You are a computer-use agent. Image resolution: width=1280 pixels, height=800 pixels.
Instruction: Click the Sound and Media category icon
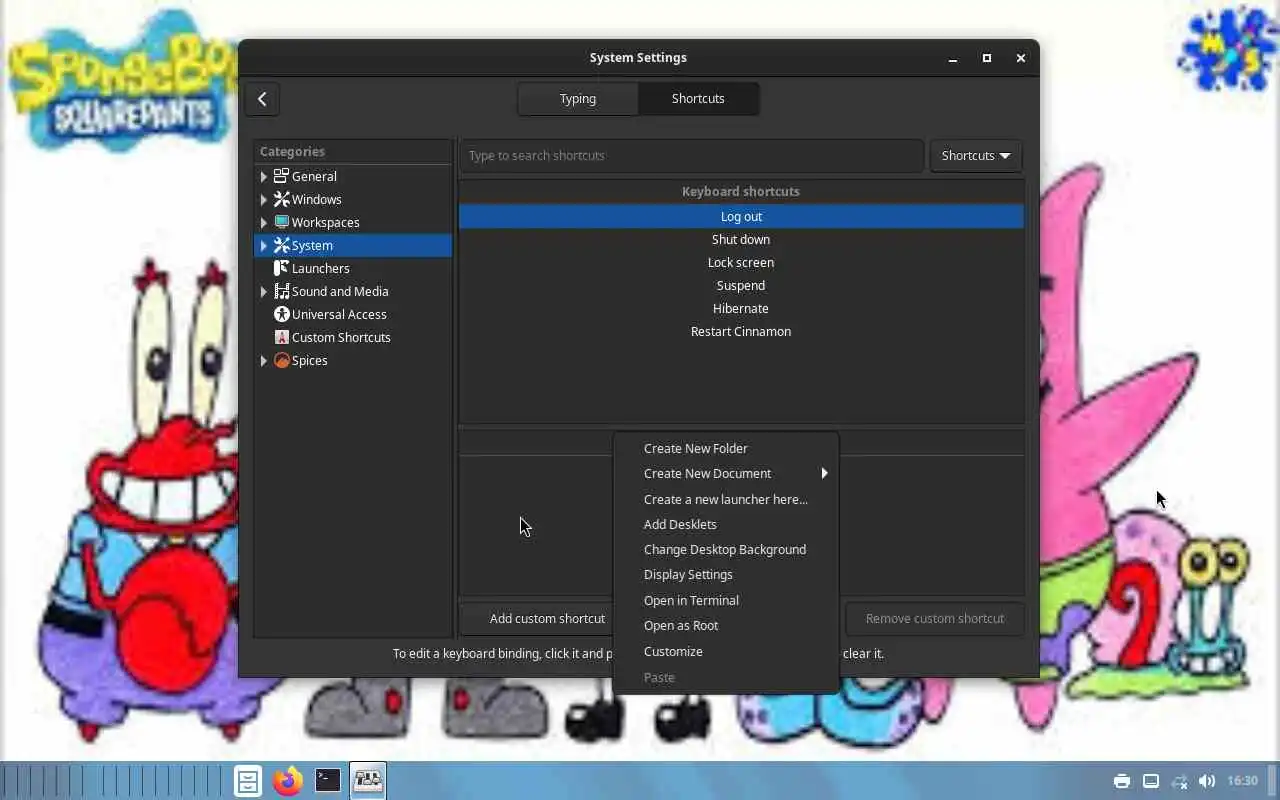point(282,291)
